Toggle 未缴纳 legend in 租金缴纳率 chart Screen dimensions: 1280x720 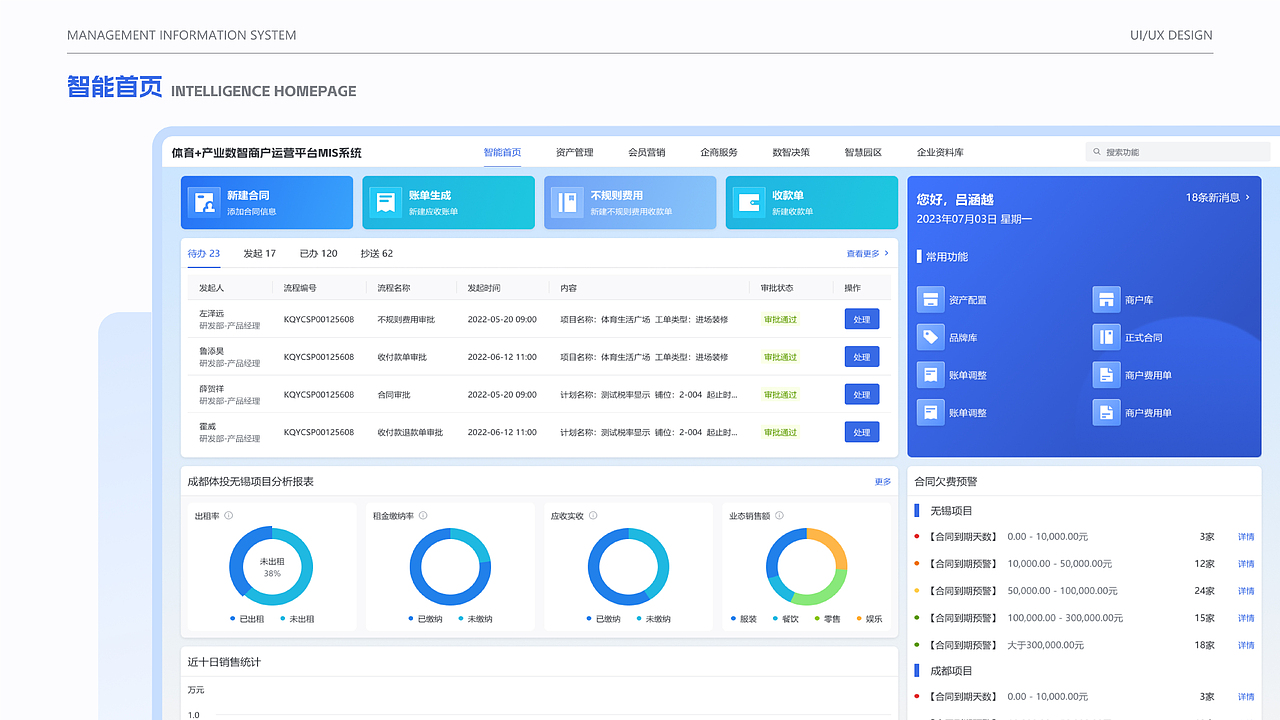point(475,619)
